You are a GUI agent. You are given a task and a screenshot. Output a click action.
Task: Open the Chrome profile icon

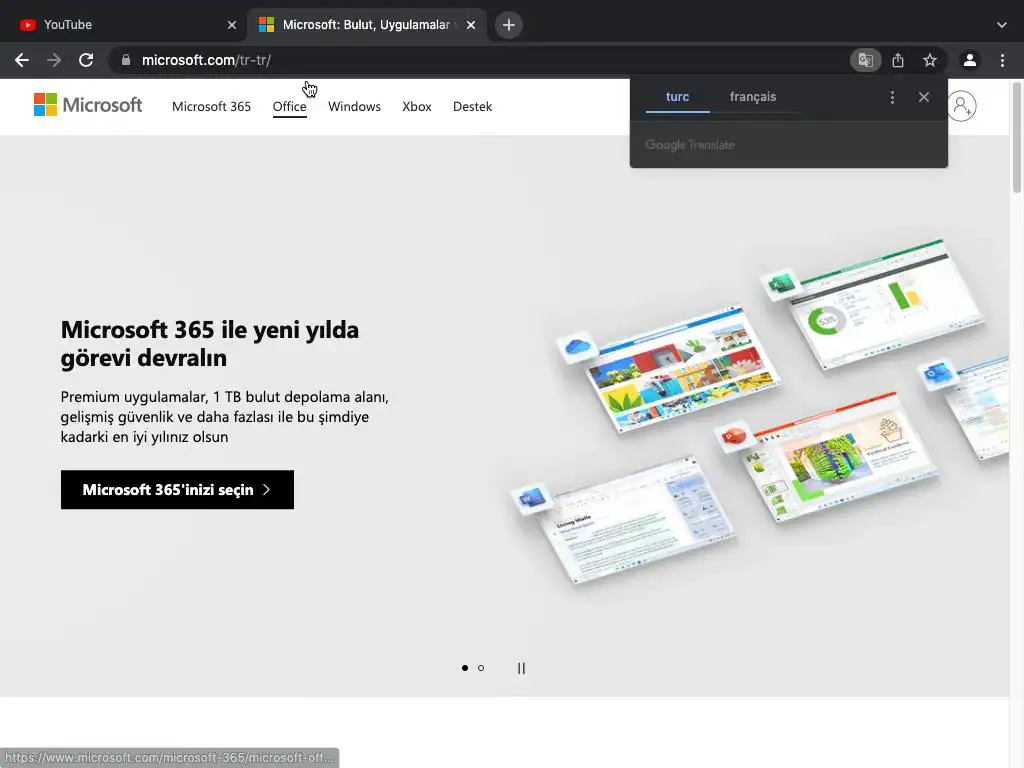pyautogui.click(x=970, y=60)
